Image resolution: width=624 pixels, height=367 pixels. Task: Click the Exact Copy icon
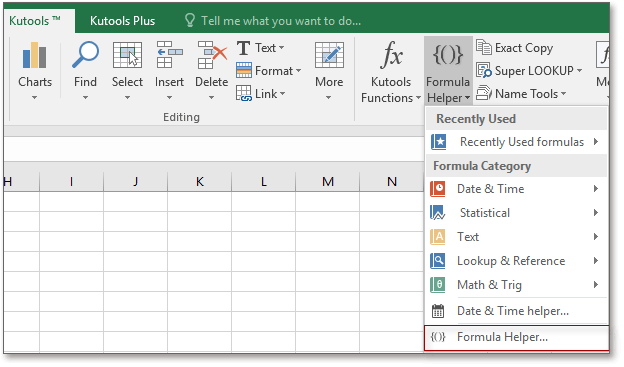click(484, 47)
